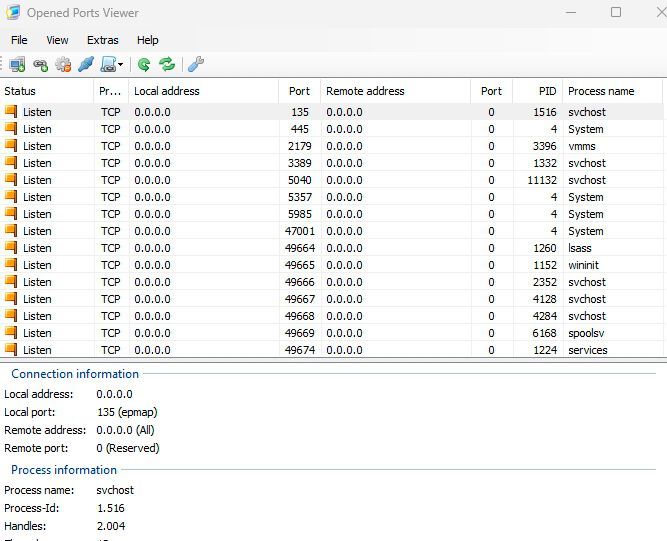The image size is (667, 541).
Task: Click the chain link toolbar icon
Action: (x=40, y=65)
